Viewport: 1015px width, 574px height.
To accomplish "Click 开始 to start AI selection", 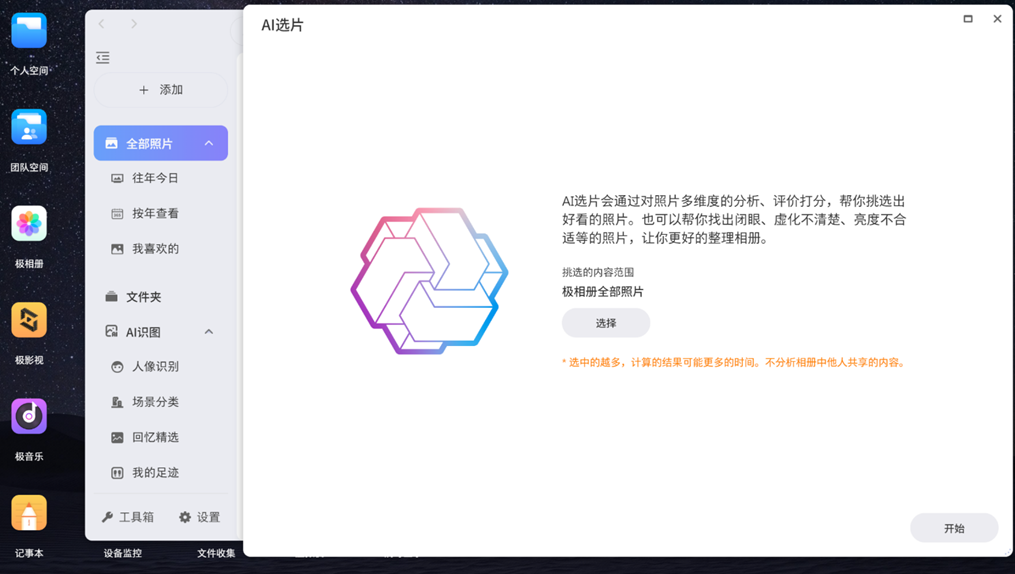I will coord(954,528).
